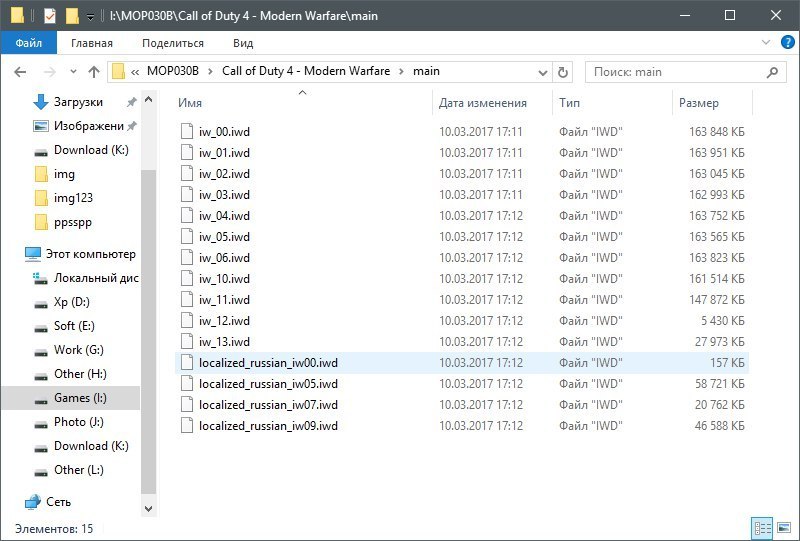Select the file localized_russian_iw05.iwd

point(268,384)
